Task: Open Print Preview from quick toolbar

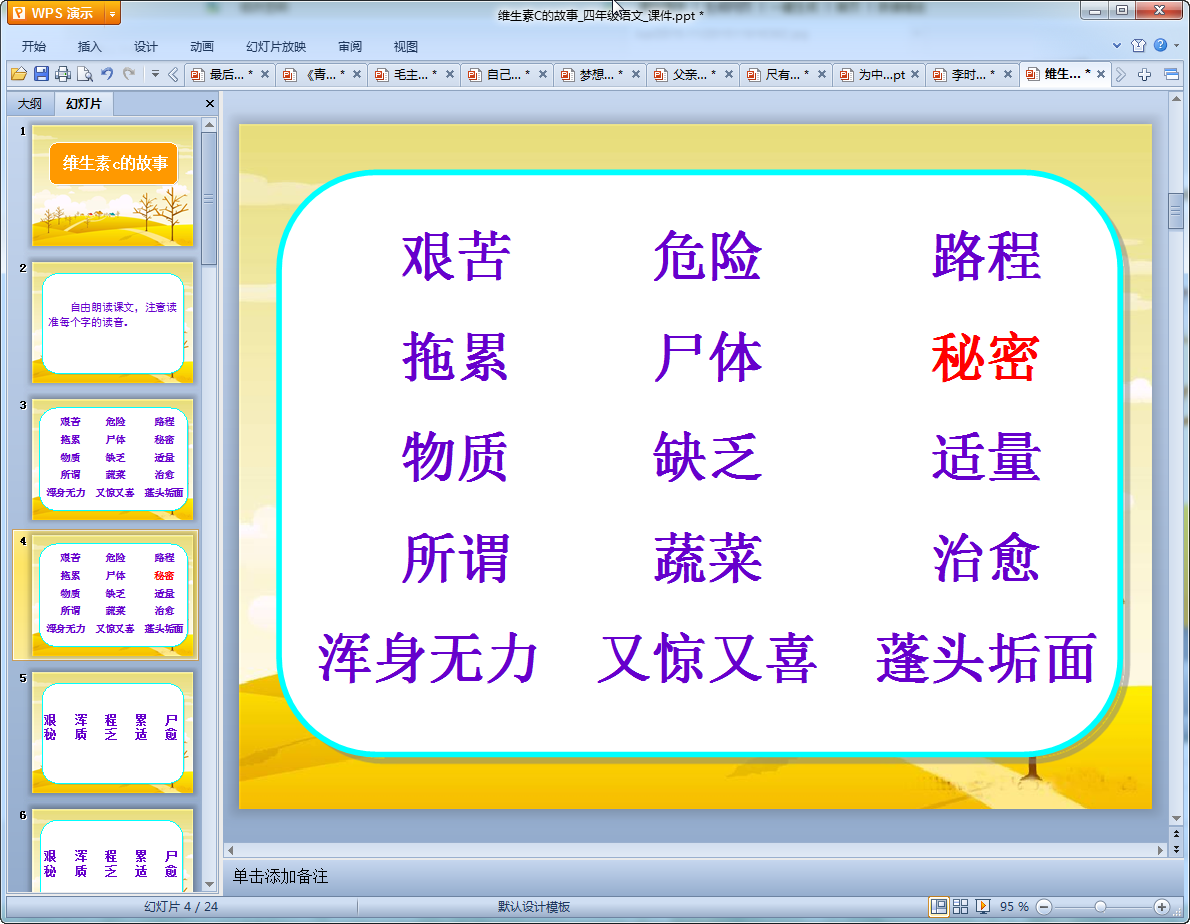Action: pyautogui.click(x=85, y=74)
